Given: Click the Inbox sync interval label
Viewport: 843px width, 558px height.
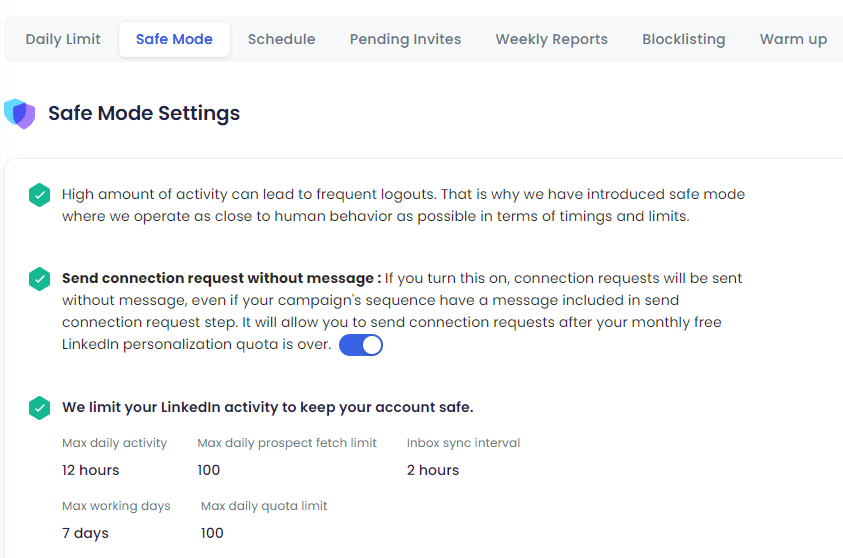Looking at the screenshot, I should [x=463, y=443].
